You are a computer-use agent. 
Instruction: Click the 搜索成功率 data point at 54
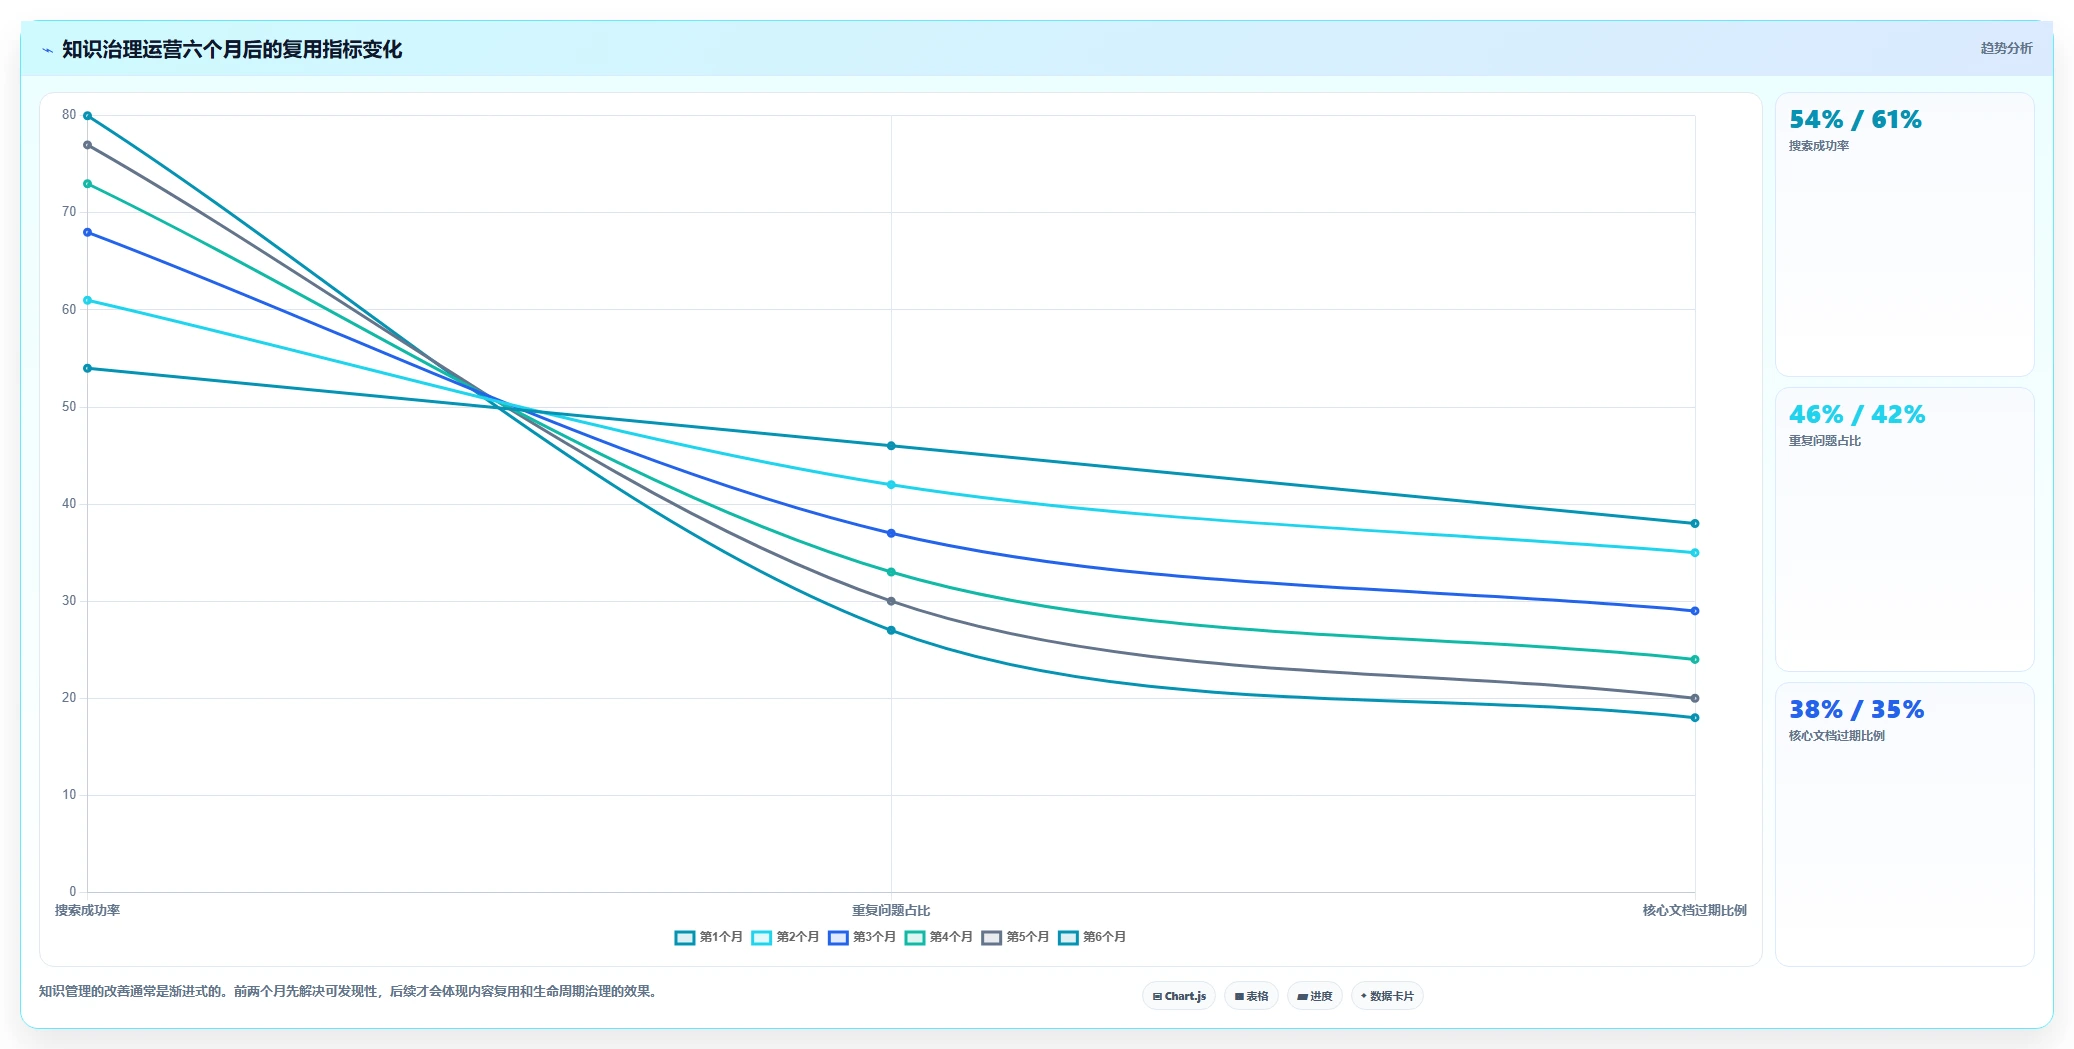(88, 368)
